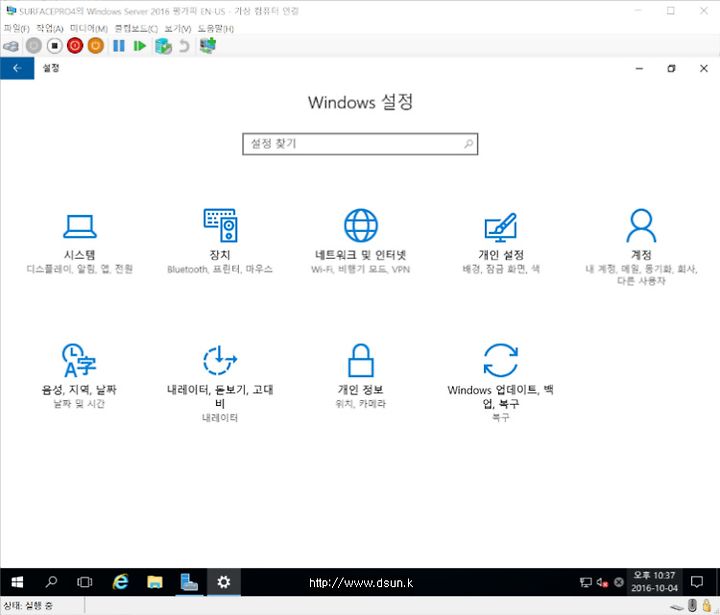
Task: Click the magnifier icon in settings search
Action: 468,144
